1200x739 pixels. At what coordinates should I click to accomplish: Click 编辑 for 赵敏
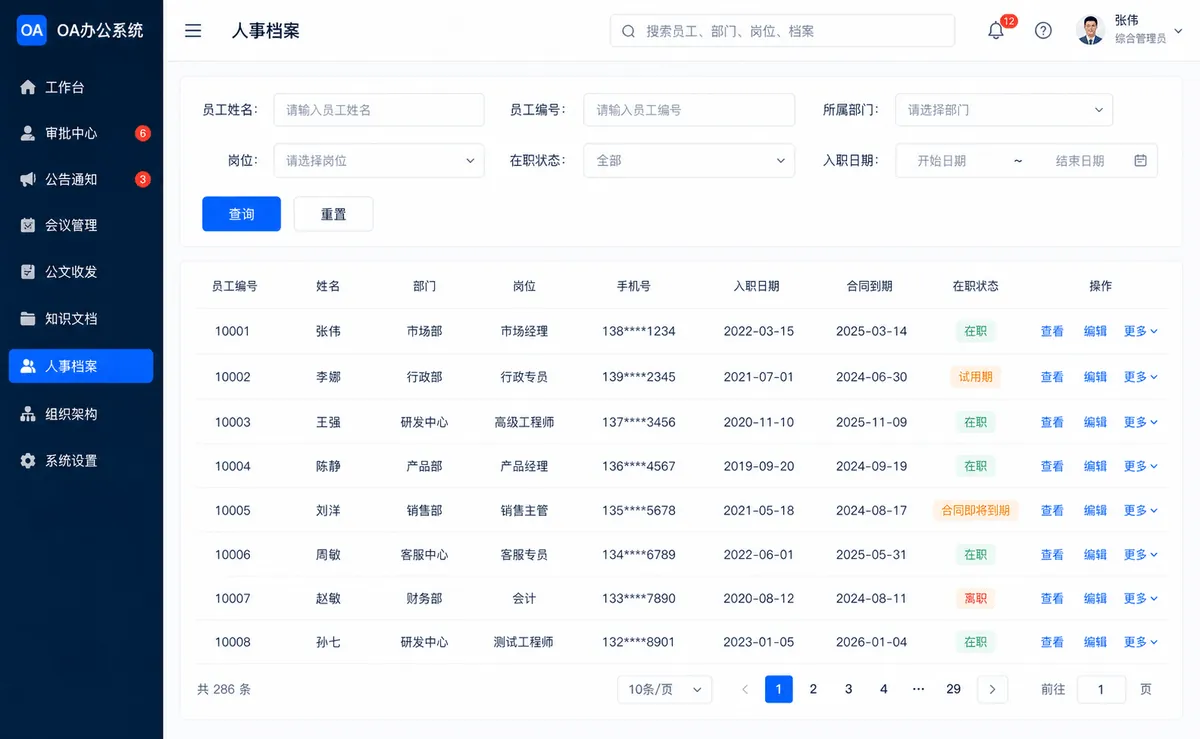1095,598
